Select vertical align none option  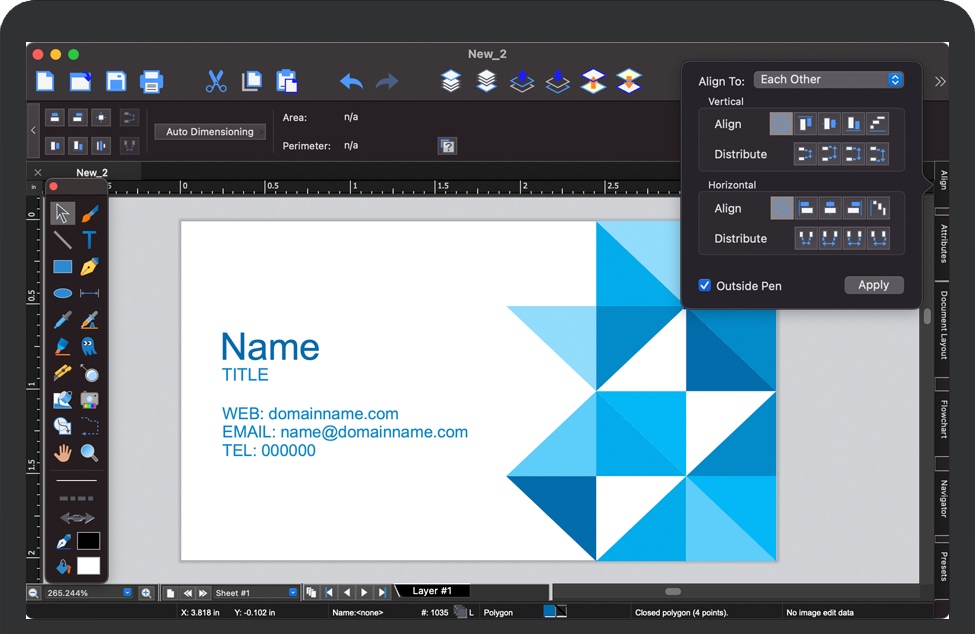click(x=781, y=124)
